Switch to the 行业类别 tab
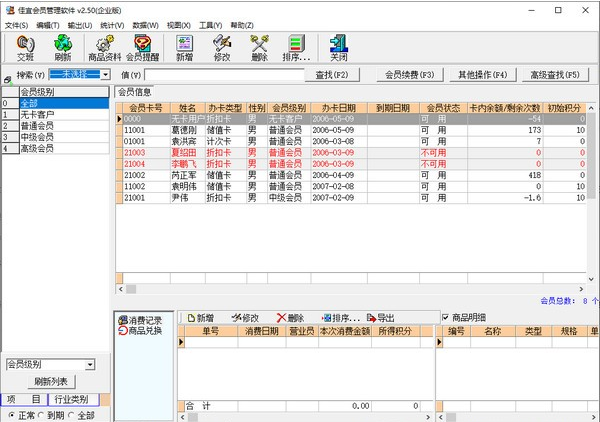The image size is (600, 422). (73, 399)
